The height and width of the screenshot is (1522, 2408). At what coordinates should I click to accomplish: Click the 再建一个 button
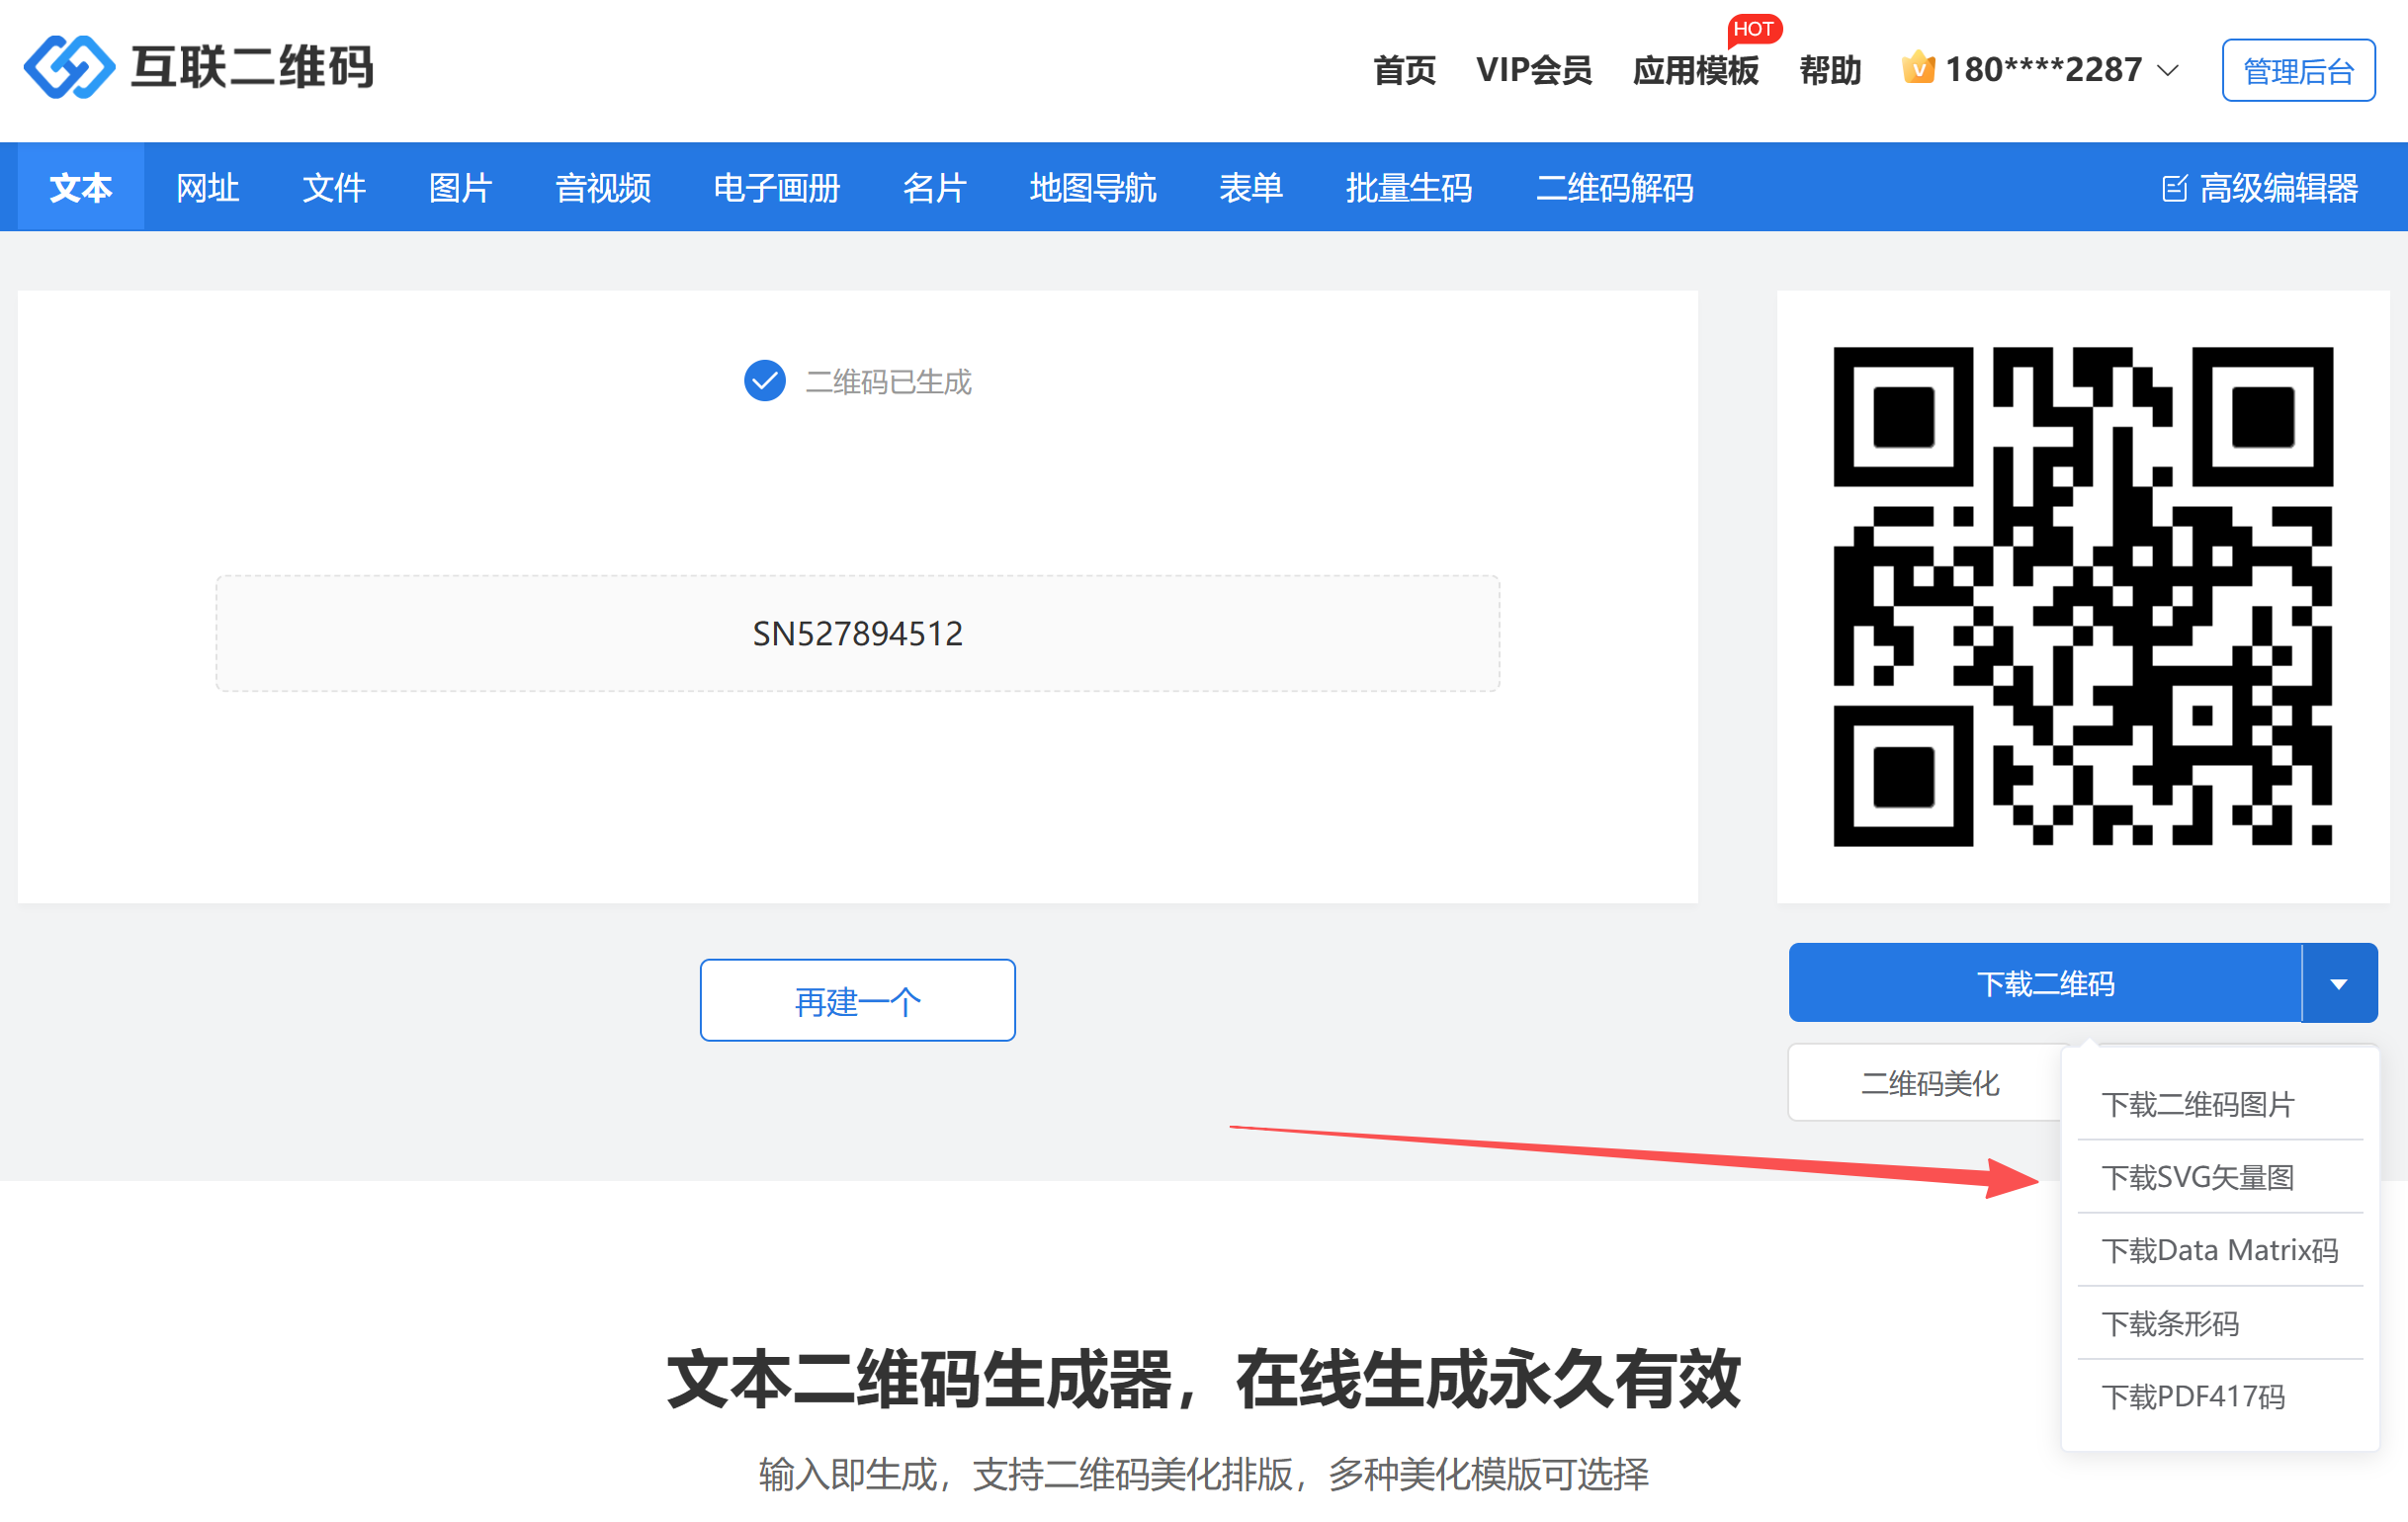point(857,1000)
